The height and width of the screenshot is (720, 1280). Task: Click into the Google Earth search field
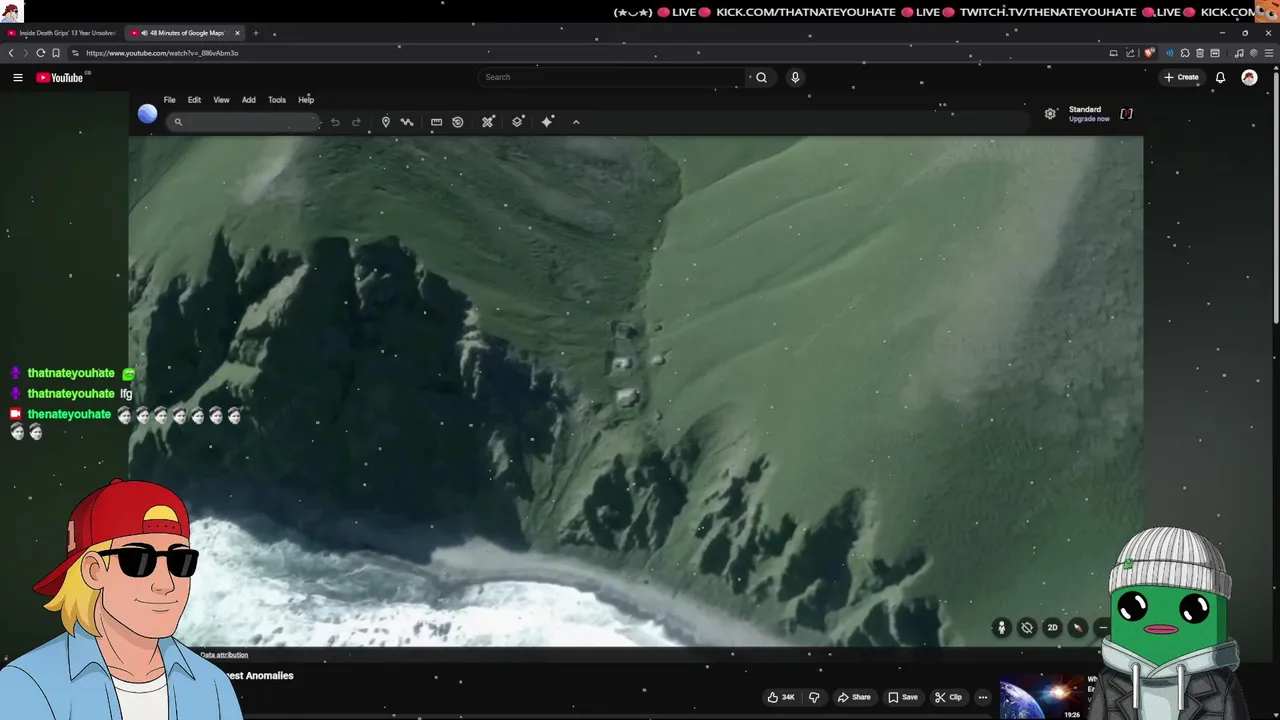coord(243,122)
